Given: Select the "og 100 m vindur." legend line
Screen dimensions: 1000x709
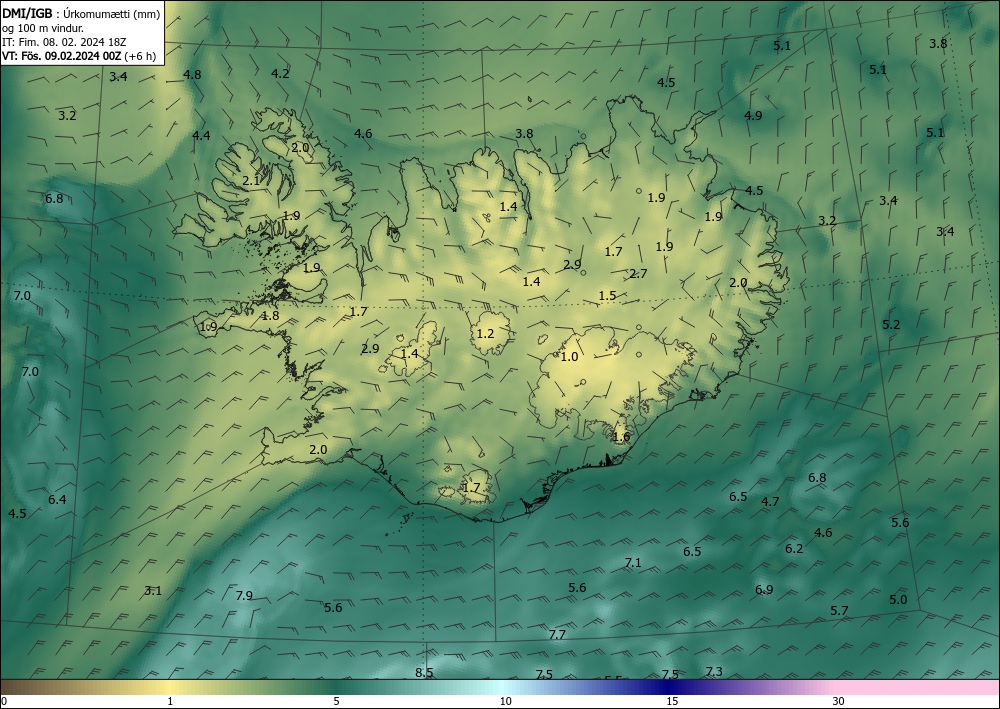Looking at the screenshot, I should coord(43,28).
